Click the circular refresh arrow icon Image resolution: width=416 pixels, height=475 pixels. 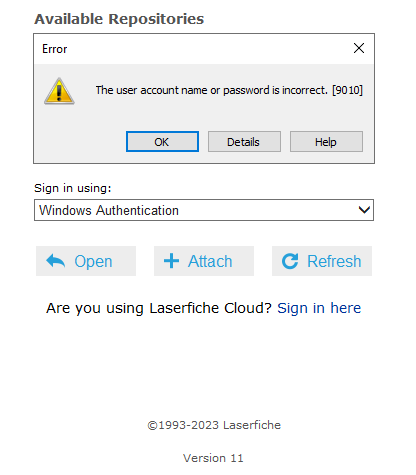click(x=290, y=261)
